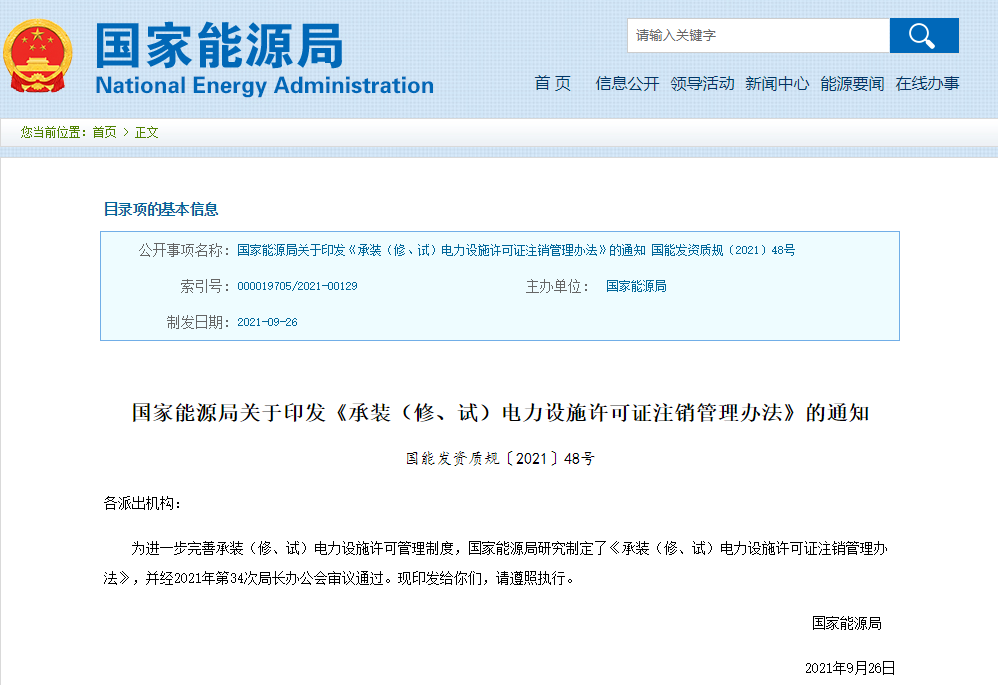Open the 信息公开 navigation menu
Viewport: 998px width, 685px height.
pyautogui.click(x=627, y=83)
